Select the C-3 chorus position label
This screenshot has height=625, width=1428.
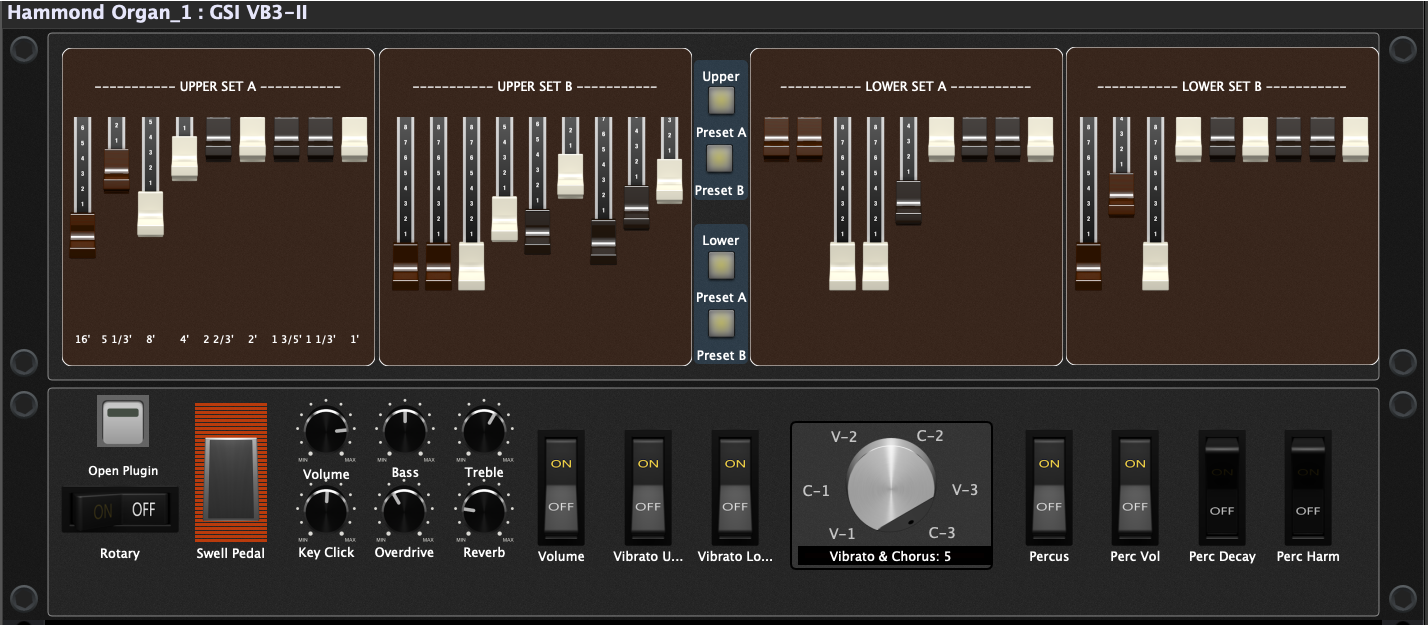click(942, 533)
